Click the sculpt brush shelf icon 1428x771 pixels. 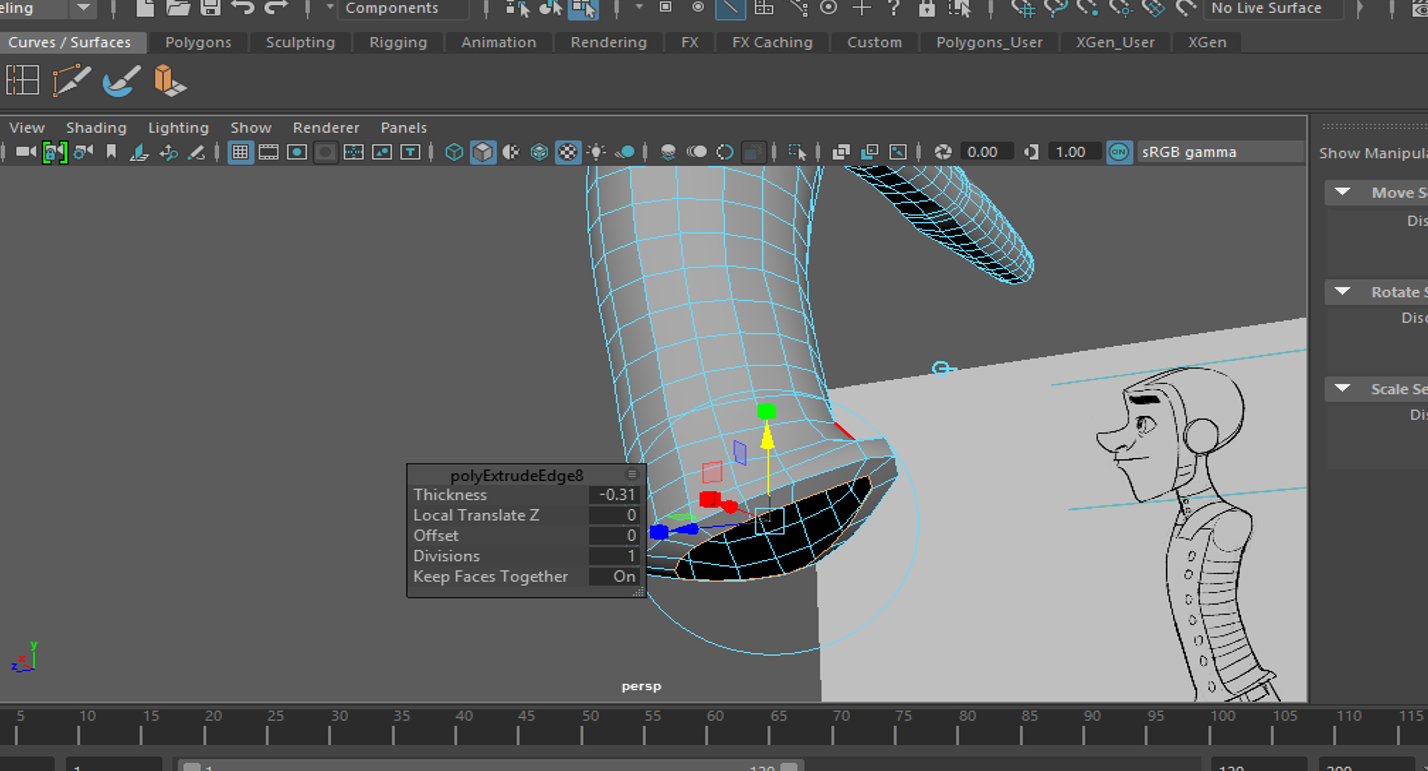(x=120, y=81)
